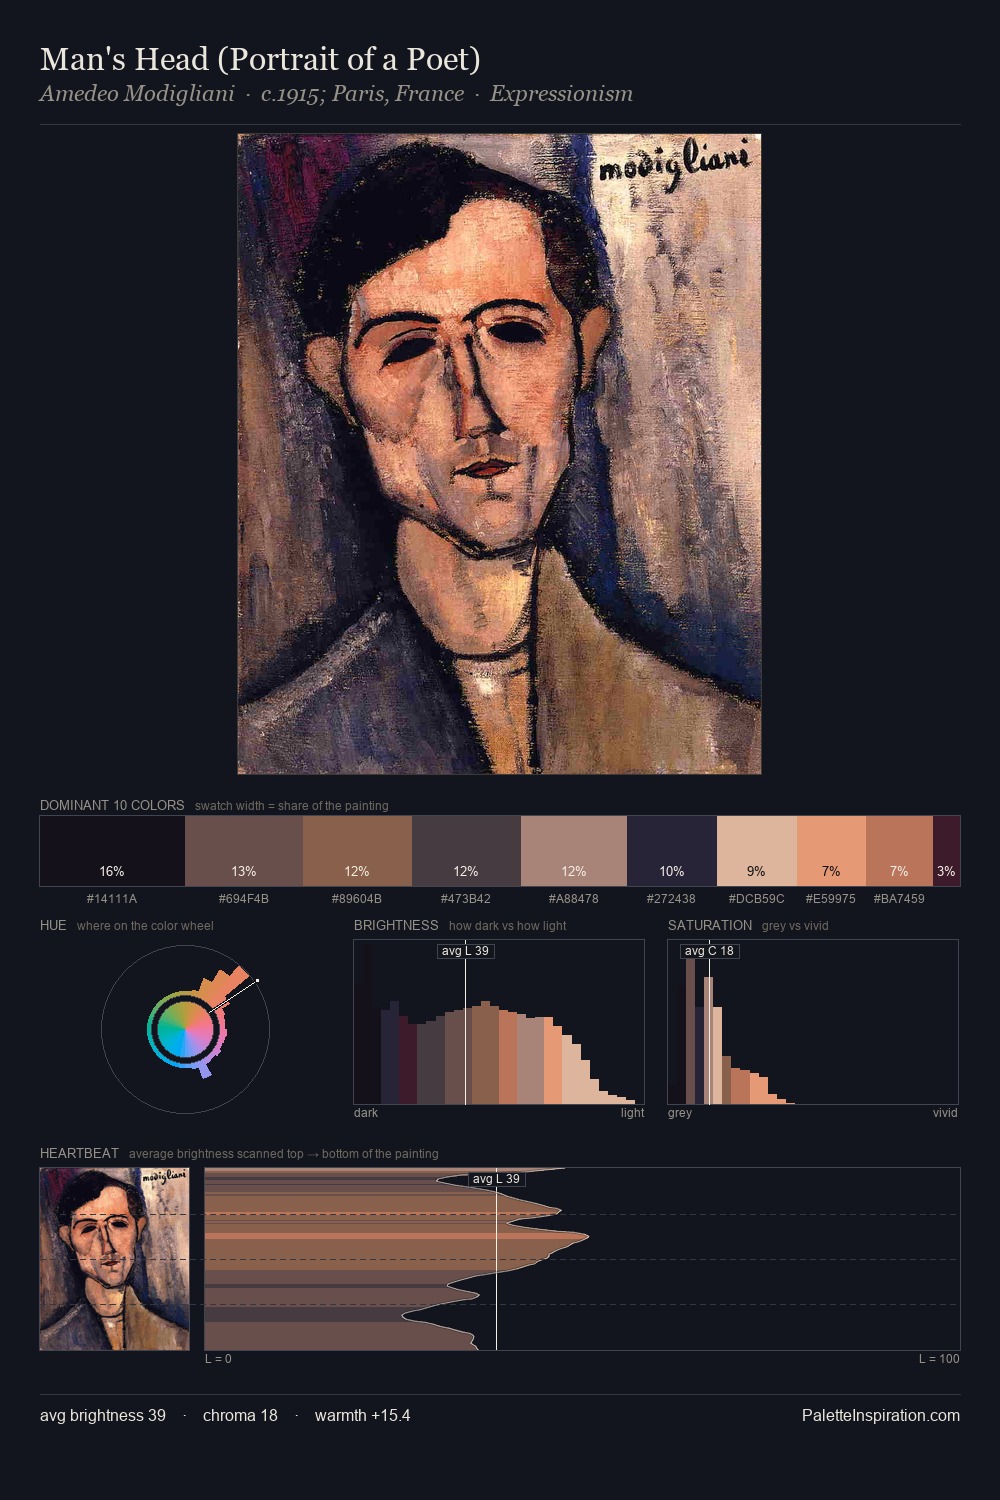Viewport: 1000px width, 1500px height.
Task: Choose the #473B42 swatch
Action: pyautogui.click(x=466, y=851)
